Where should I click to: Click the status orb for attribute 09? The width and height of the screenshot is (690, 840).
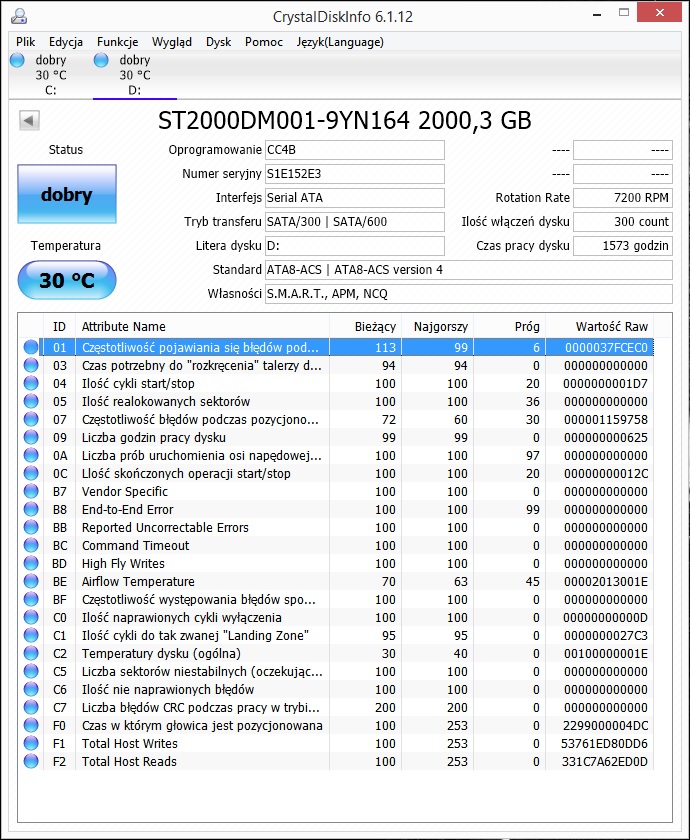[31, 437]
